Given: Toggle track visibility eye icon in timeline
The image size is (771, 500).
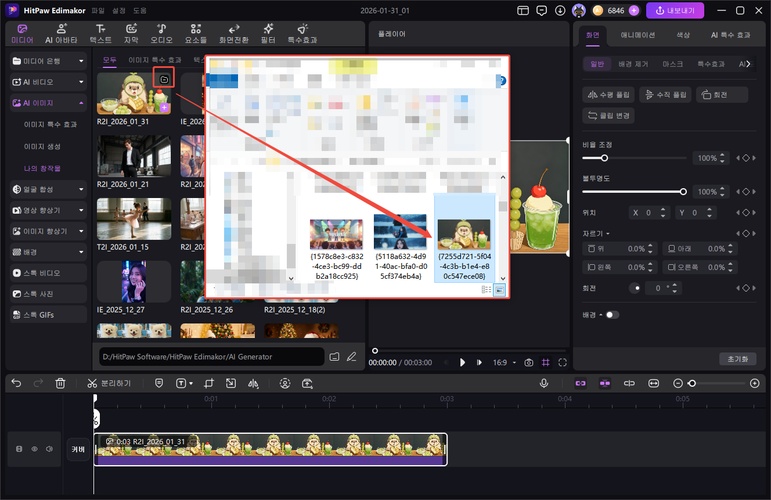Looking at the screenshot, I should click(x=34, y=449).
